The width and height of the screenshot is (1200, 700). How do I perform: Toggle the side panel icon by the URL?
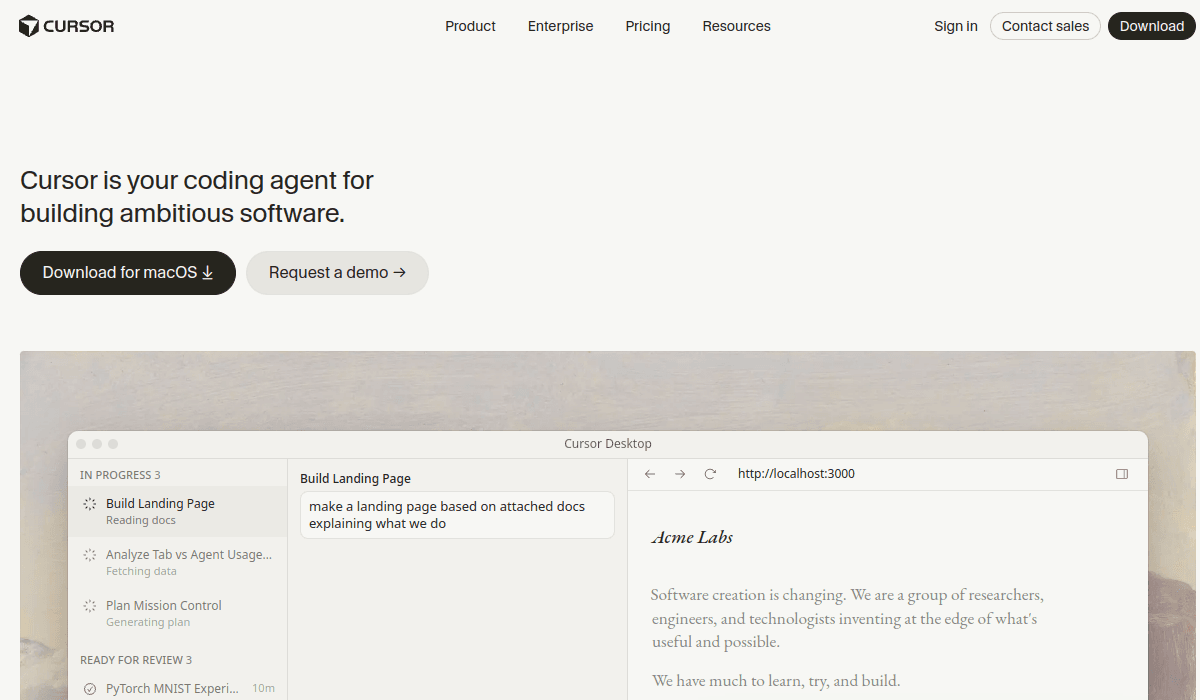1122,474
